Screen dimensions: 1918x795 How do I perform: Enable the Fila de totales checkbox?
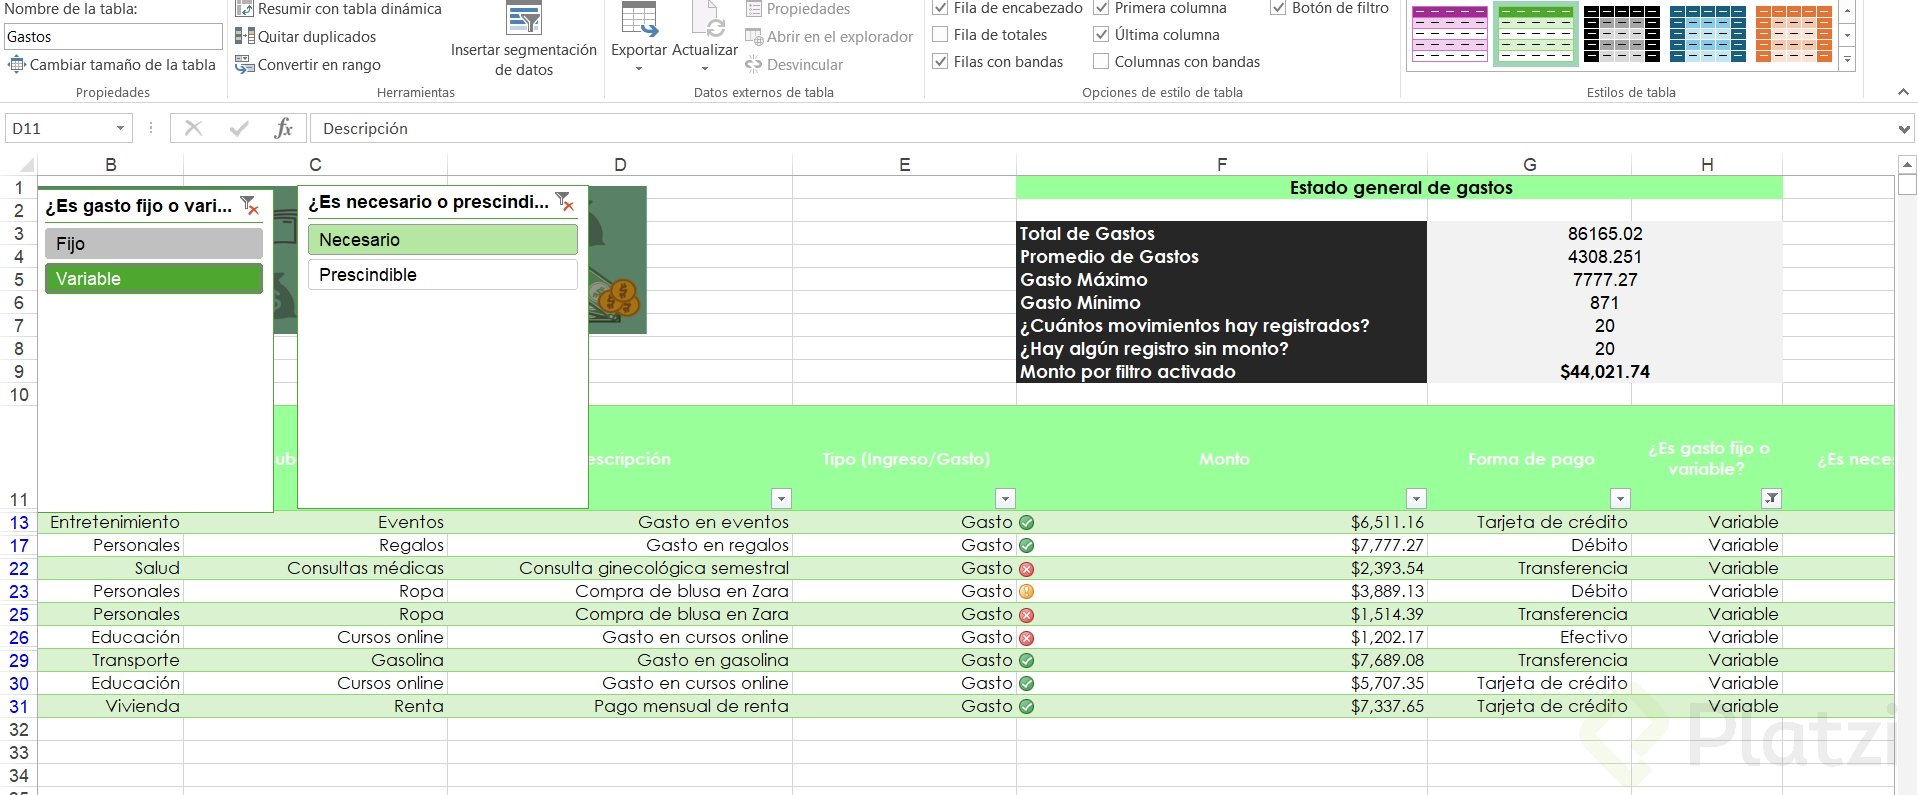(940, 34)
